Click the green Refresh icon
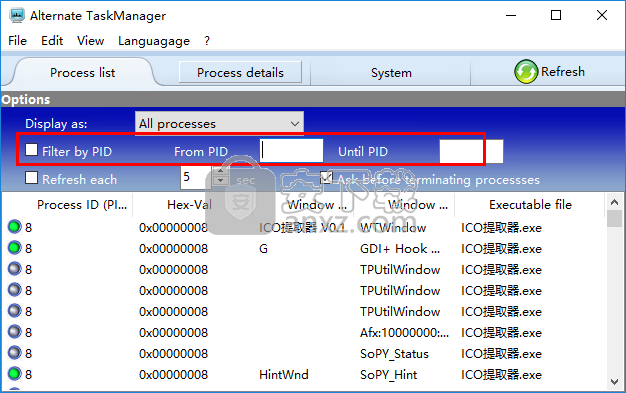 click(526, 72)
